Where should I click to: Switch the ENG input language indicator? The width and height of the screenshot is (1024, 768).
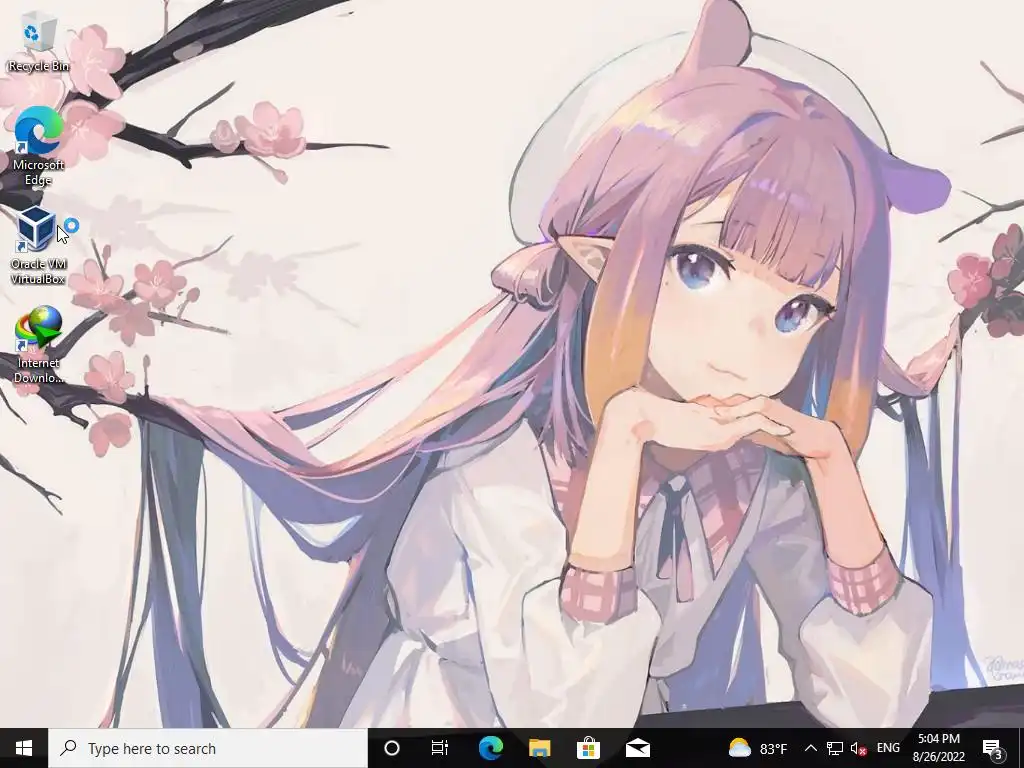pos(888,748)
